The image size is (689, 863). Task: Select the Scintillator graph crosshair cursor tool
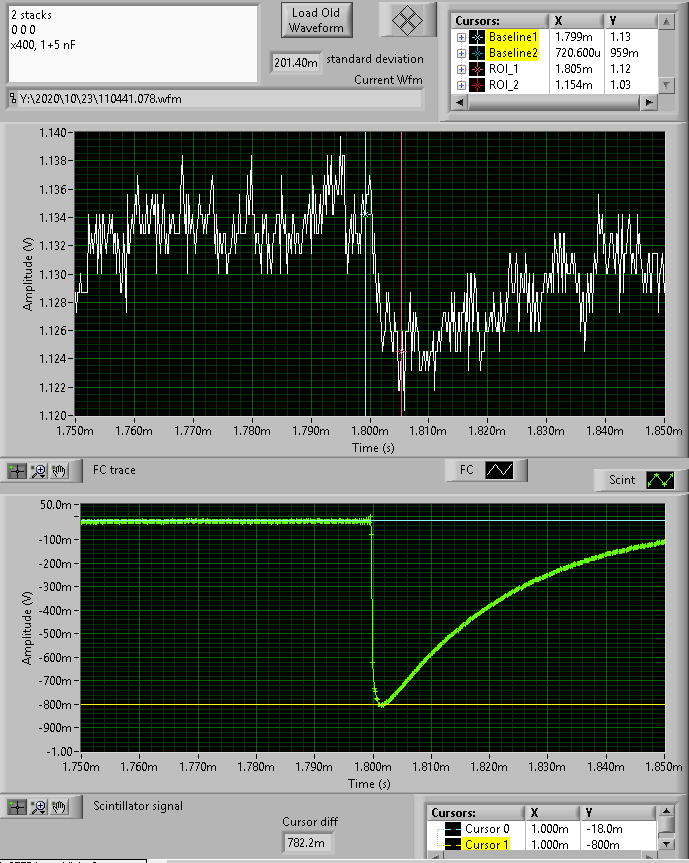17,807
